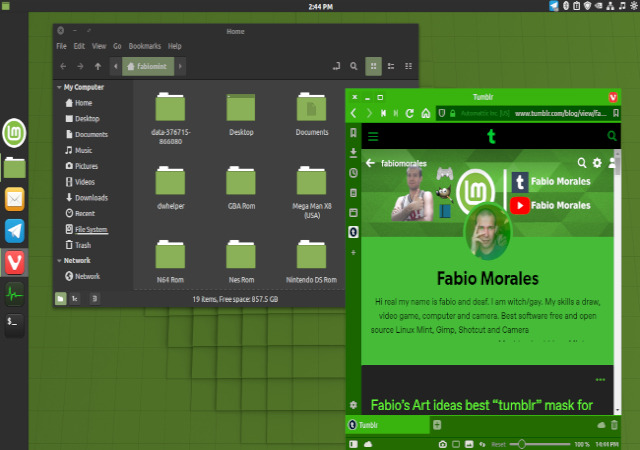Open the Tumblr web panel in sidebar

pos(353,232)
